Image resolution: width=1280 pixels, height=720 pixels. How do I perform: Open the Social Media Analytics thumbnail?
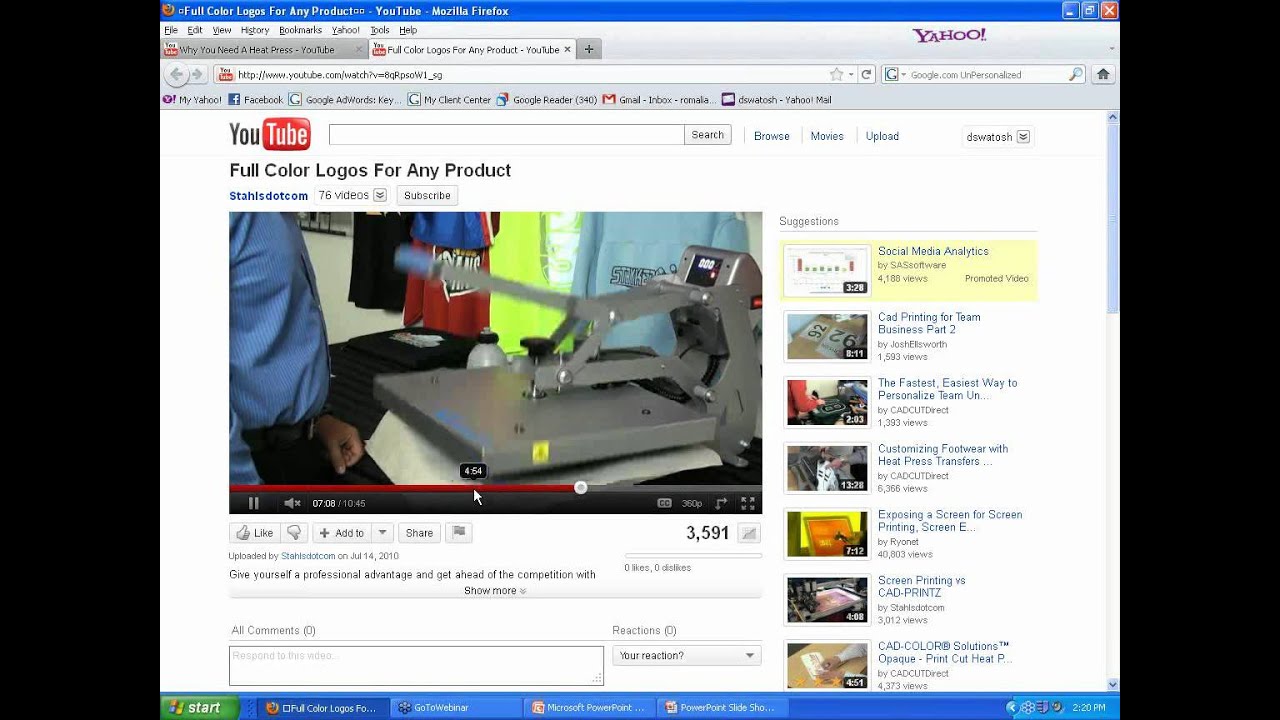[826, 271]
